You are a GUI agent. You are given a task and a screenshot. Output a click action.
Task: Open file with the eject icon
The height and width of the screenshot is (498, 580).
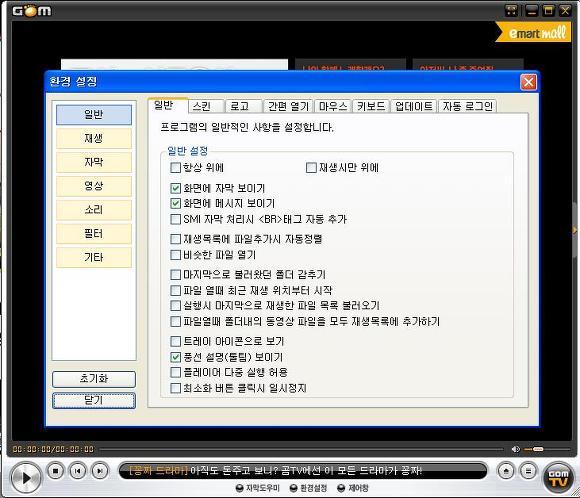[x=506, y=471]
